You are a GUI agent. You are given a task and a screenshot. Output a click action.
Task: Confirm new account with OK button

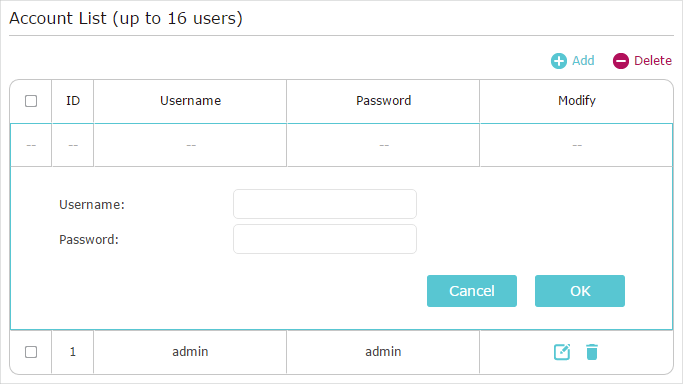pos(580,291)
